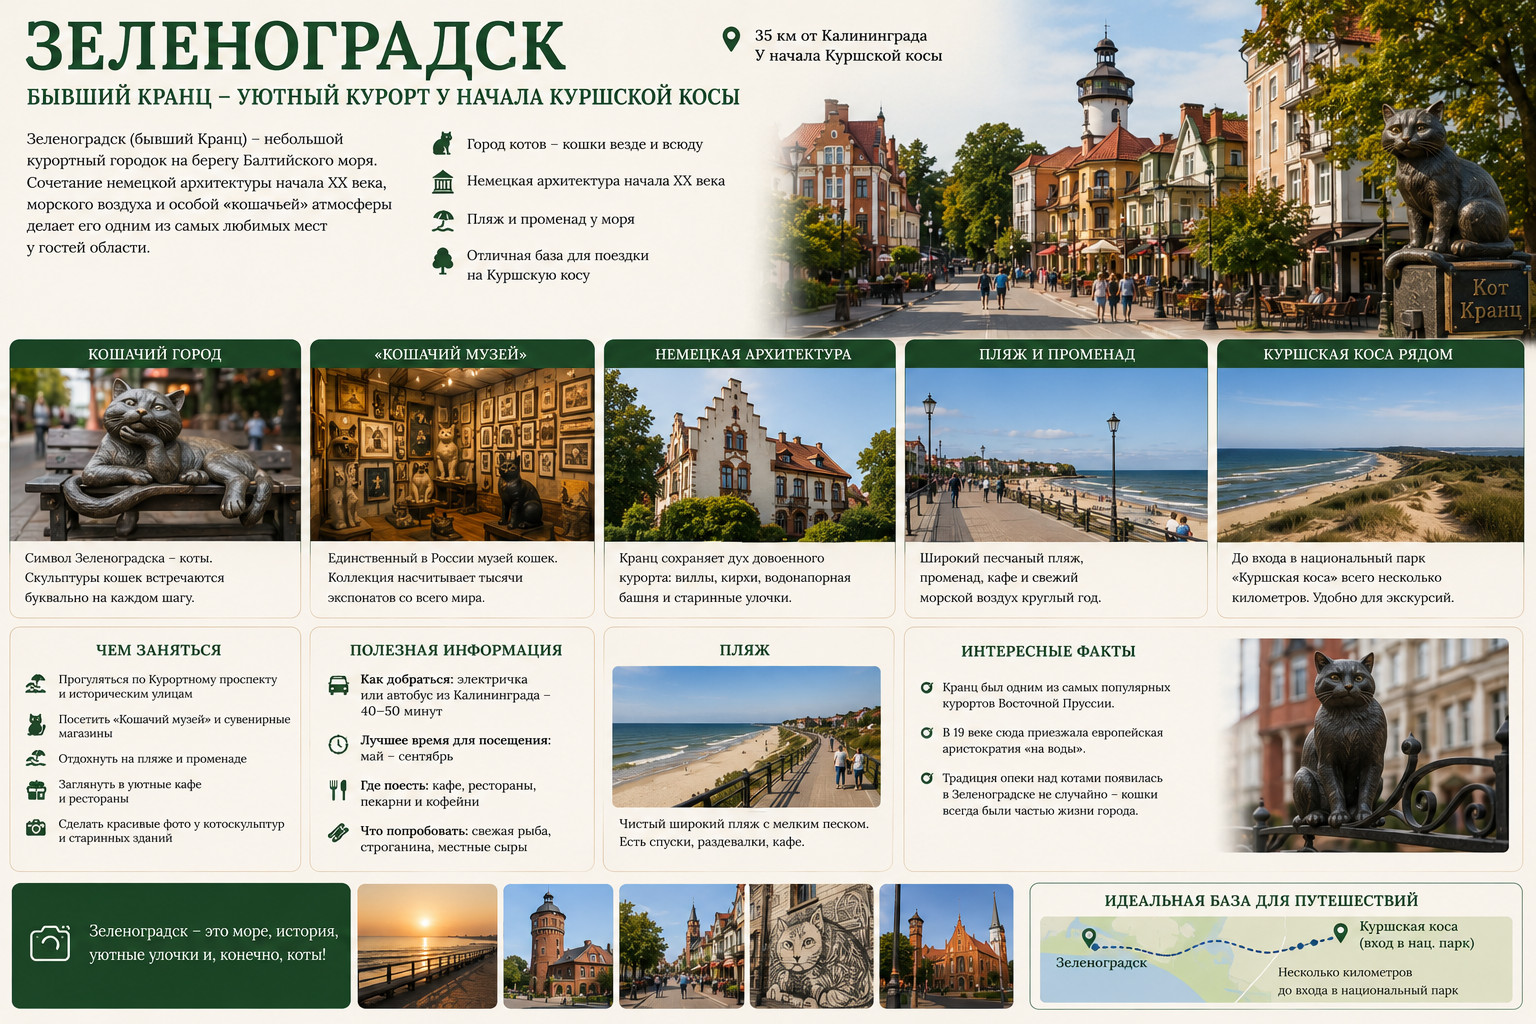Click the bullet icon beside 'В 19 веке сюда приезжала'

tap(927, 733)
